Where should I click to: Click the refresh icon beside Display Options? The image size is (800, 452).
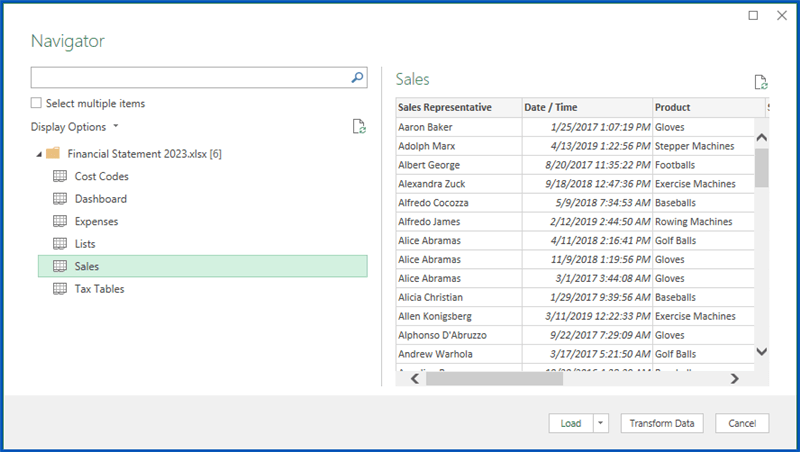(359, 127)
